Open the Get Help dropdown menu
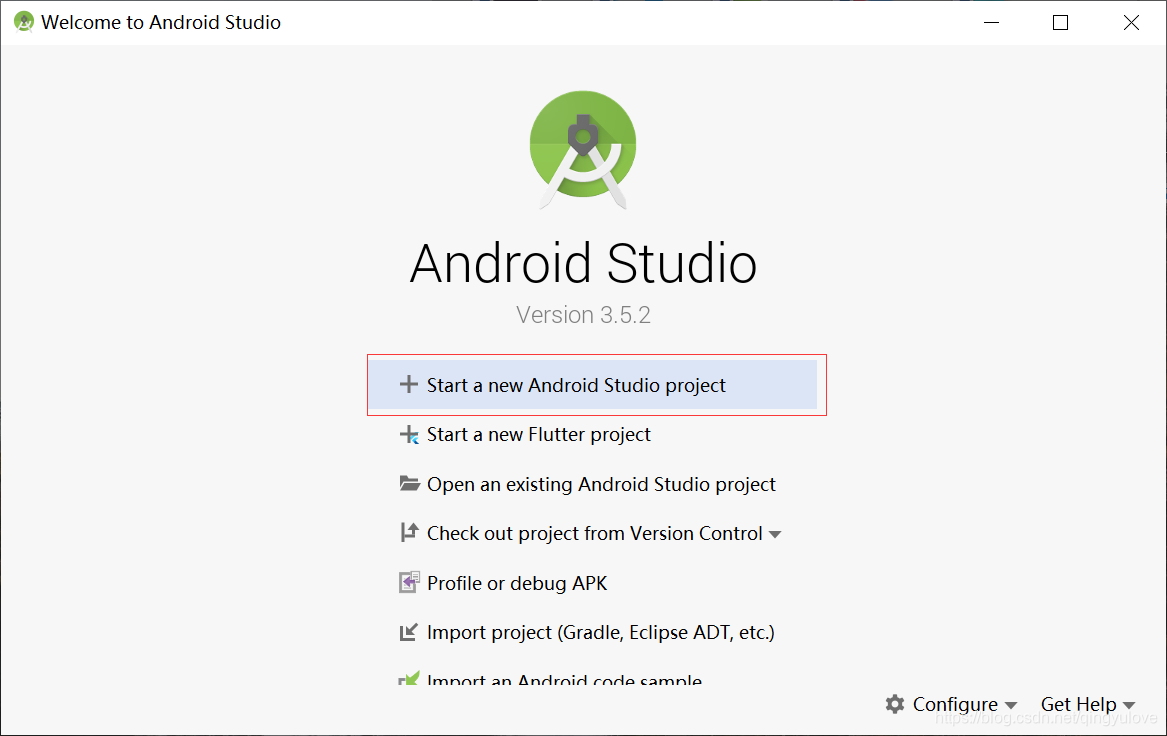The width and height of the screenshot is (1167, 736). (1088, 704)
